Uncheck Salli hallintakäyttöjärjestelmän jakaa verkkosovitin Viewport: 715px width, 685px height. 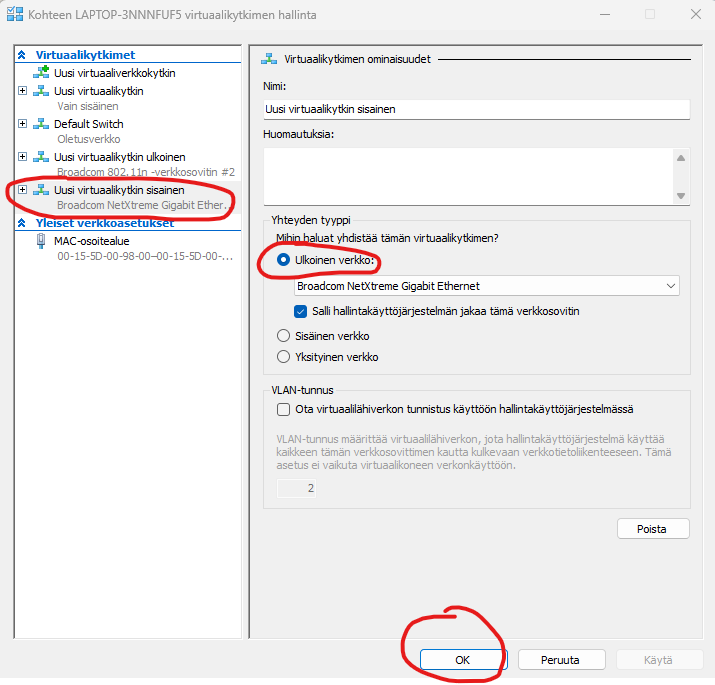pos(301,311)
